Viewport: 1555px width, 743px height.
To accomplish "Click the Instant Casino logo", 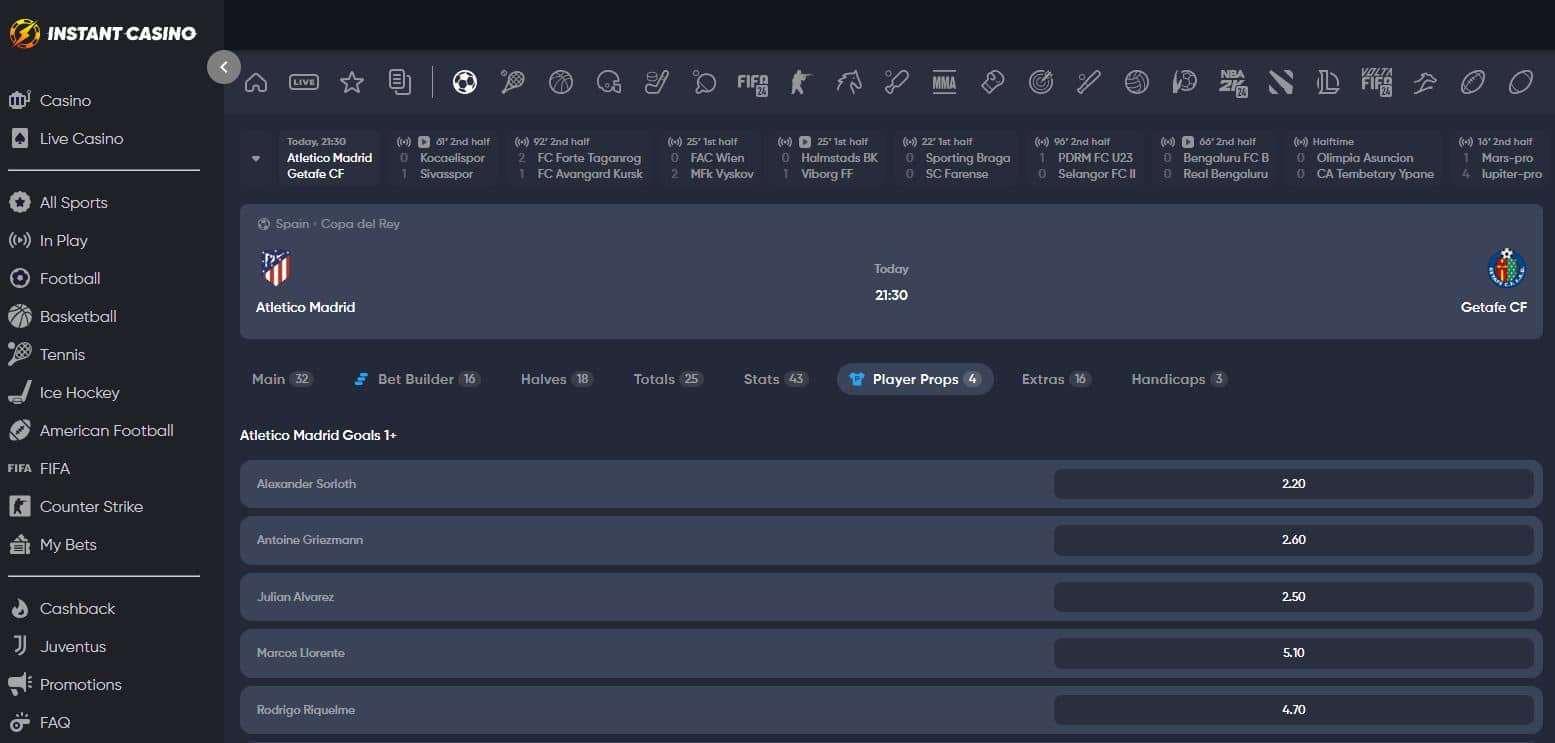I will pos(103,34).
